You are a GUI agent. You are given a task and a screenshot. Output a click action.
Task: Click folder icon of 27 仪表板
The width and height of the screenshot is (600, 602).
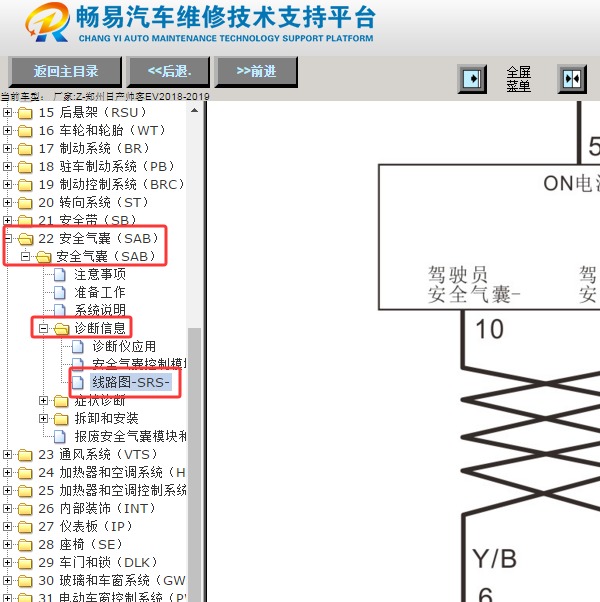click(25, 528)
